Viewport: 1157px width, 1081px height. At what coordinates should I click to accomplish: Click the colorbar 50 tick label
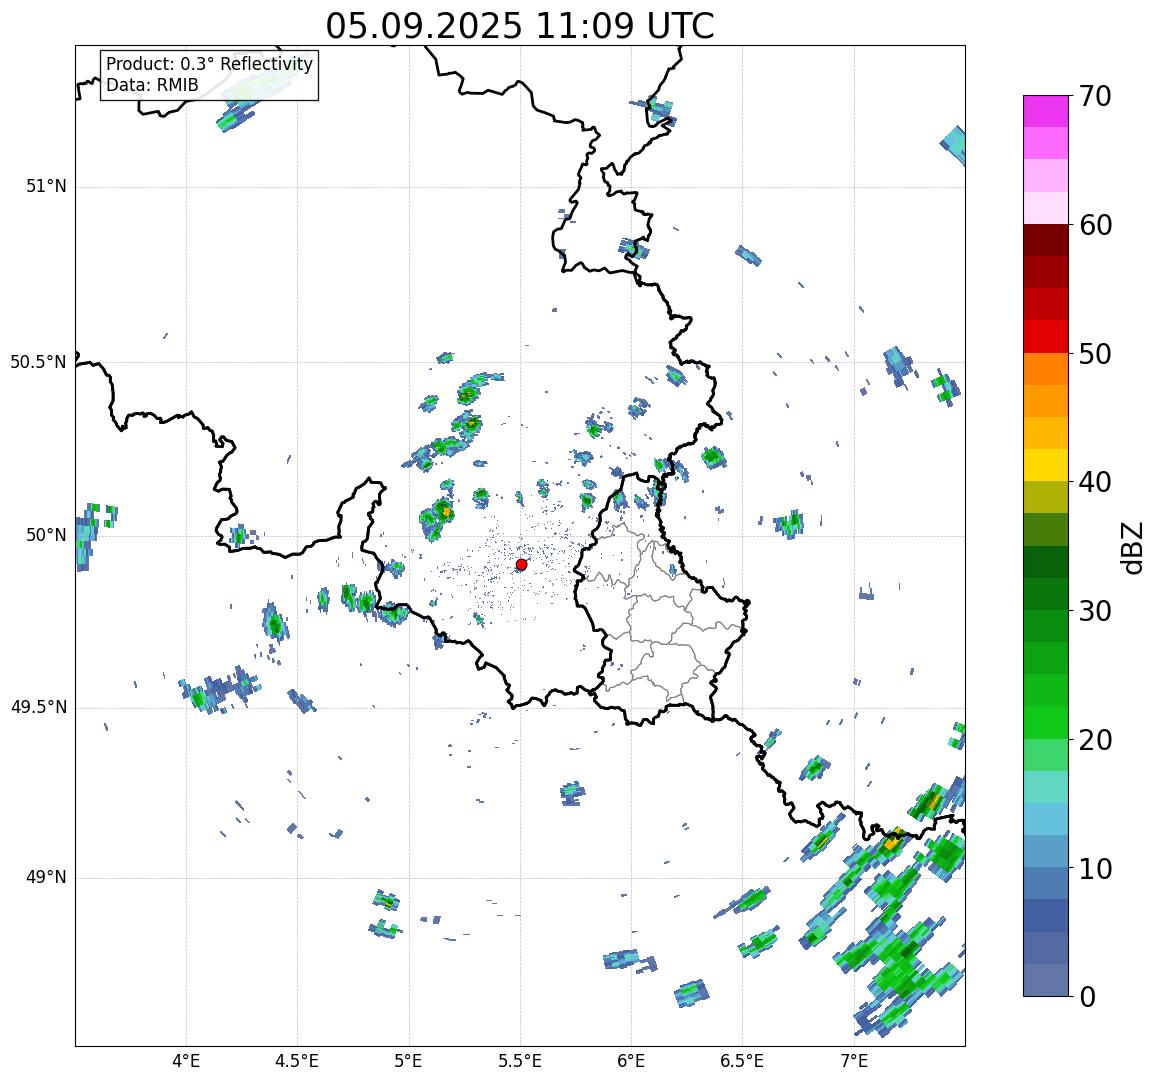[x=1095, y=353]
